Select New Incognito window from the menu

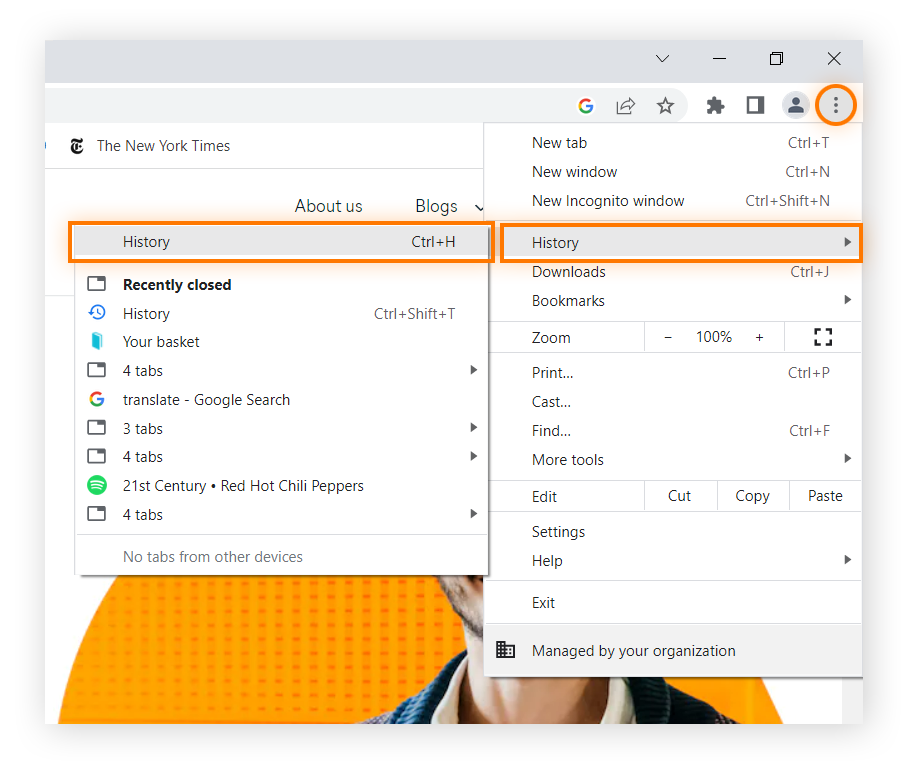[608, 200]
